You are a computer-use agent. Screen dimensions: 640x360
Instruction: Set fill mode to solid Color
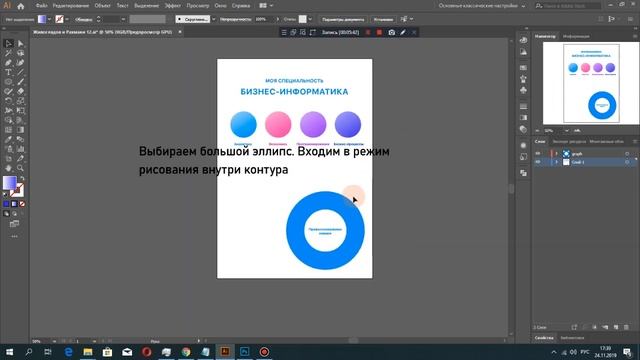[x=6, y=204]
